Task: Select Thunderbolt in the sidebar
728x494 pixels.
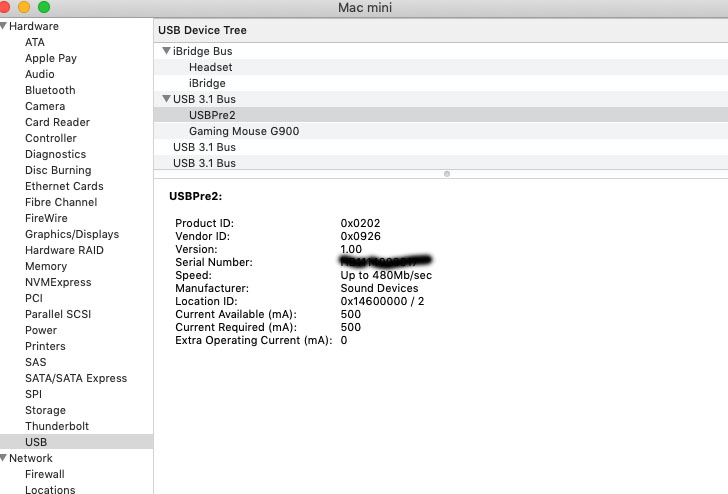Action: (57, 426)
